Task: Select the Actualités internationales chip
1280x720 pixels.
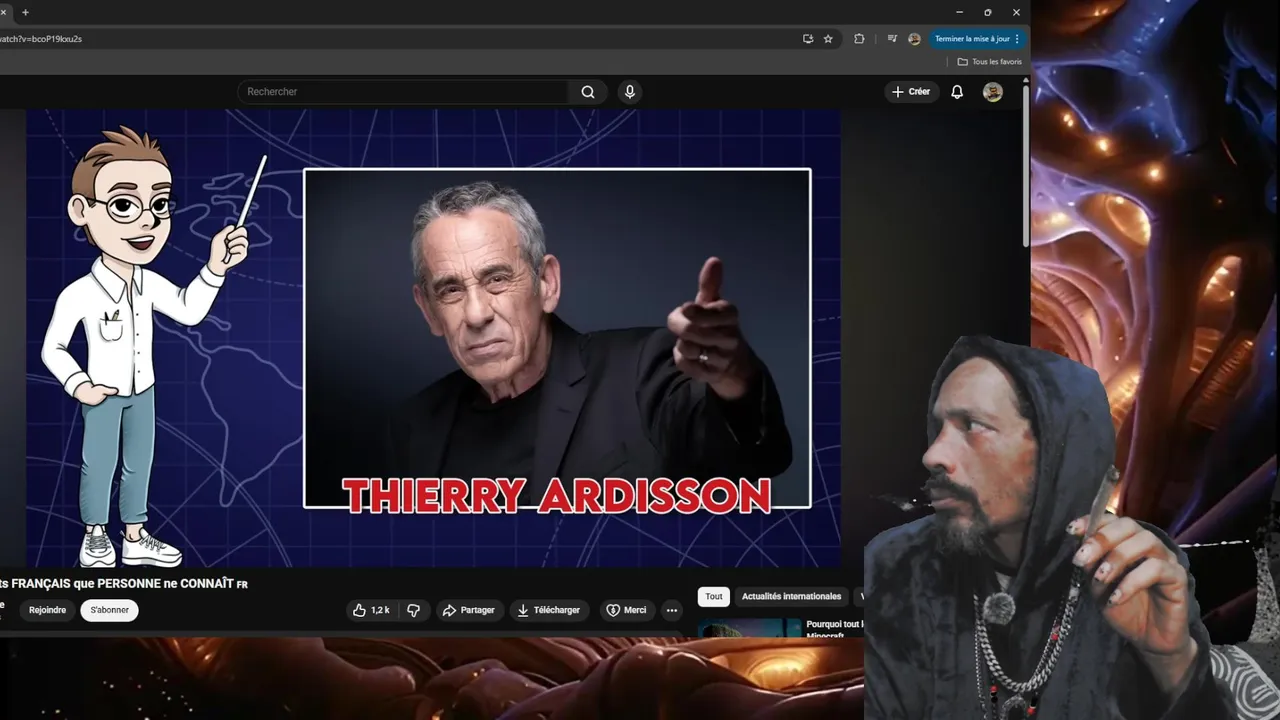Action: [x=791, y=596]
